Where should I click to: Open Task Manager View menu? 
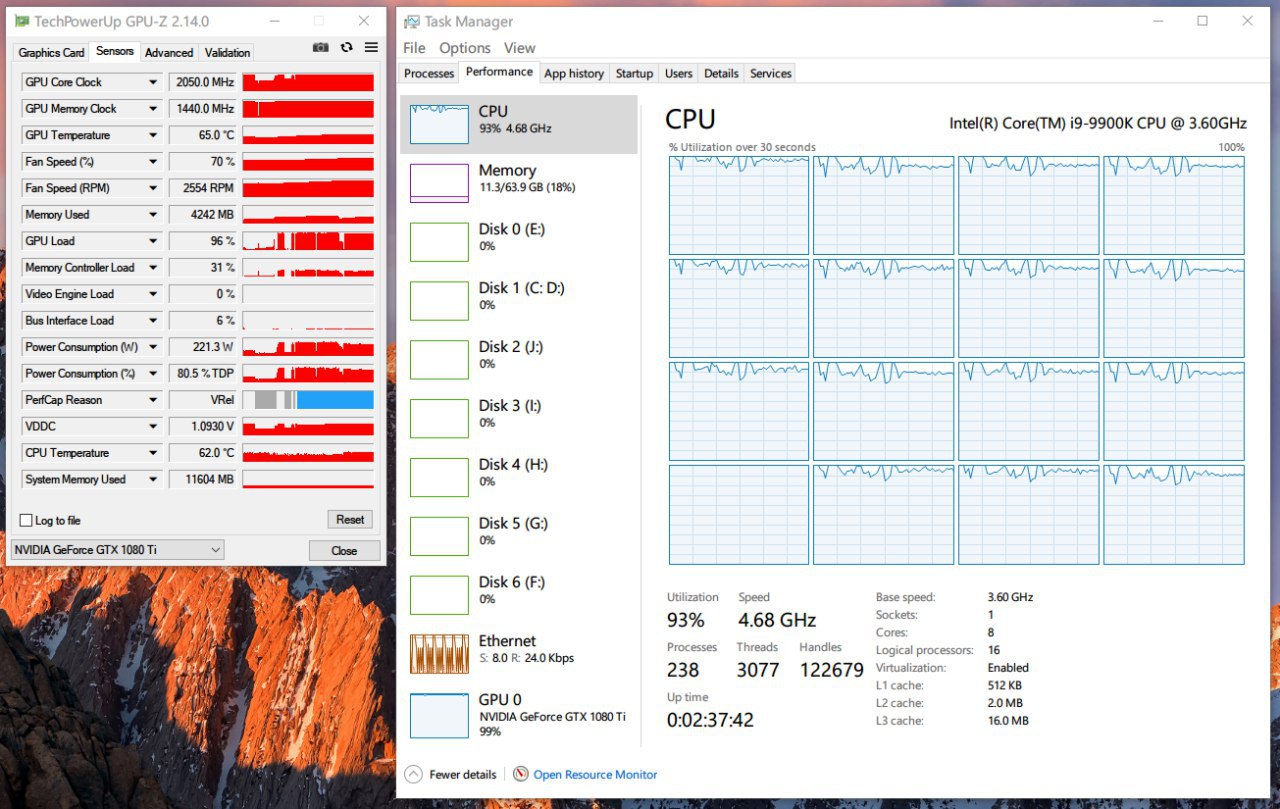click(x=520, y=48)
